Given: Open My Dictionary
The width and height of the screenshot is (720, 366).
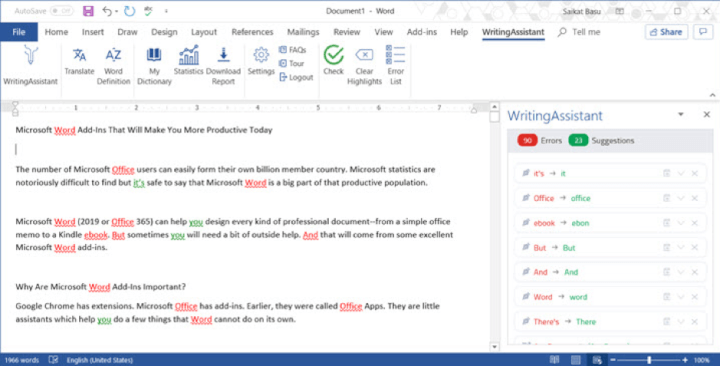Looking at the screenshot, I should click(x=154, y=67).
